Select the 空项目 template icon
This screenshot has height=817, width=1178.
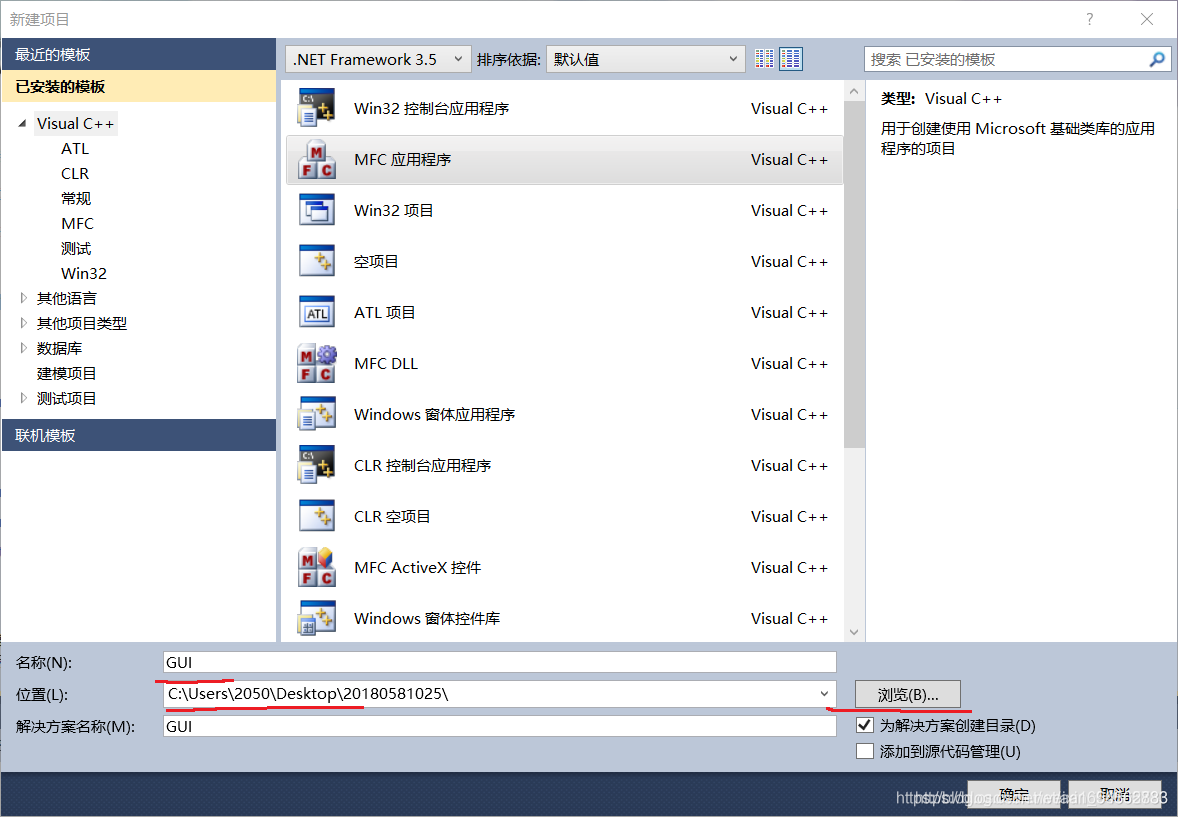(x=316, y=262)
